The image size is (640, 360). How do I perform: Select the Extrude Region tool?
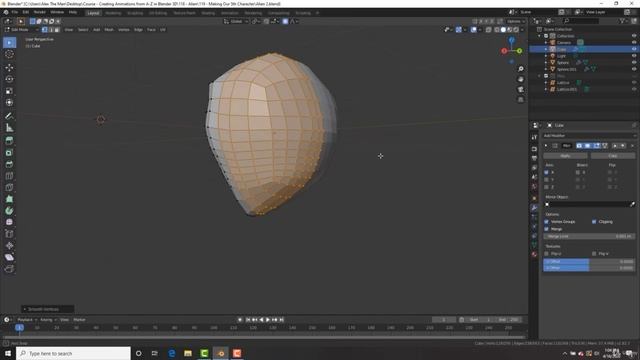pyautogui.click(x=9, y=141)
